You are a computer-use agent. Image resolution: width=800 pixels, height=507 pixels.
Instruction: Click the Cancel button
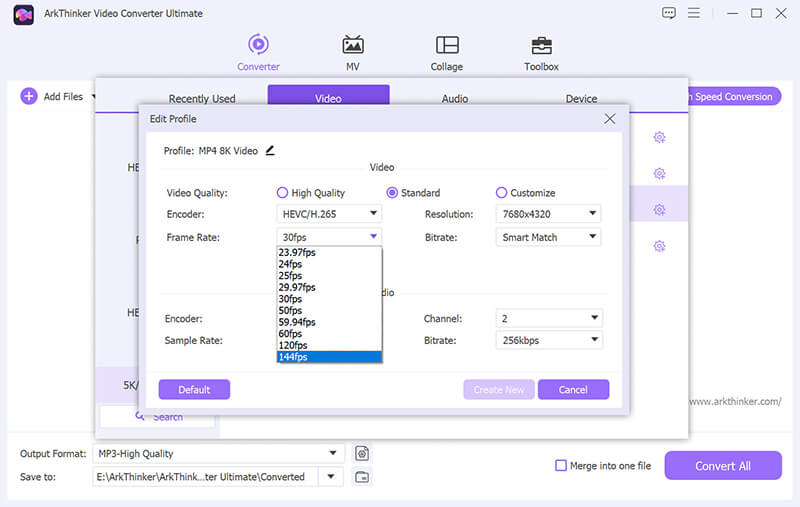point(573,390)
